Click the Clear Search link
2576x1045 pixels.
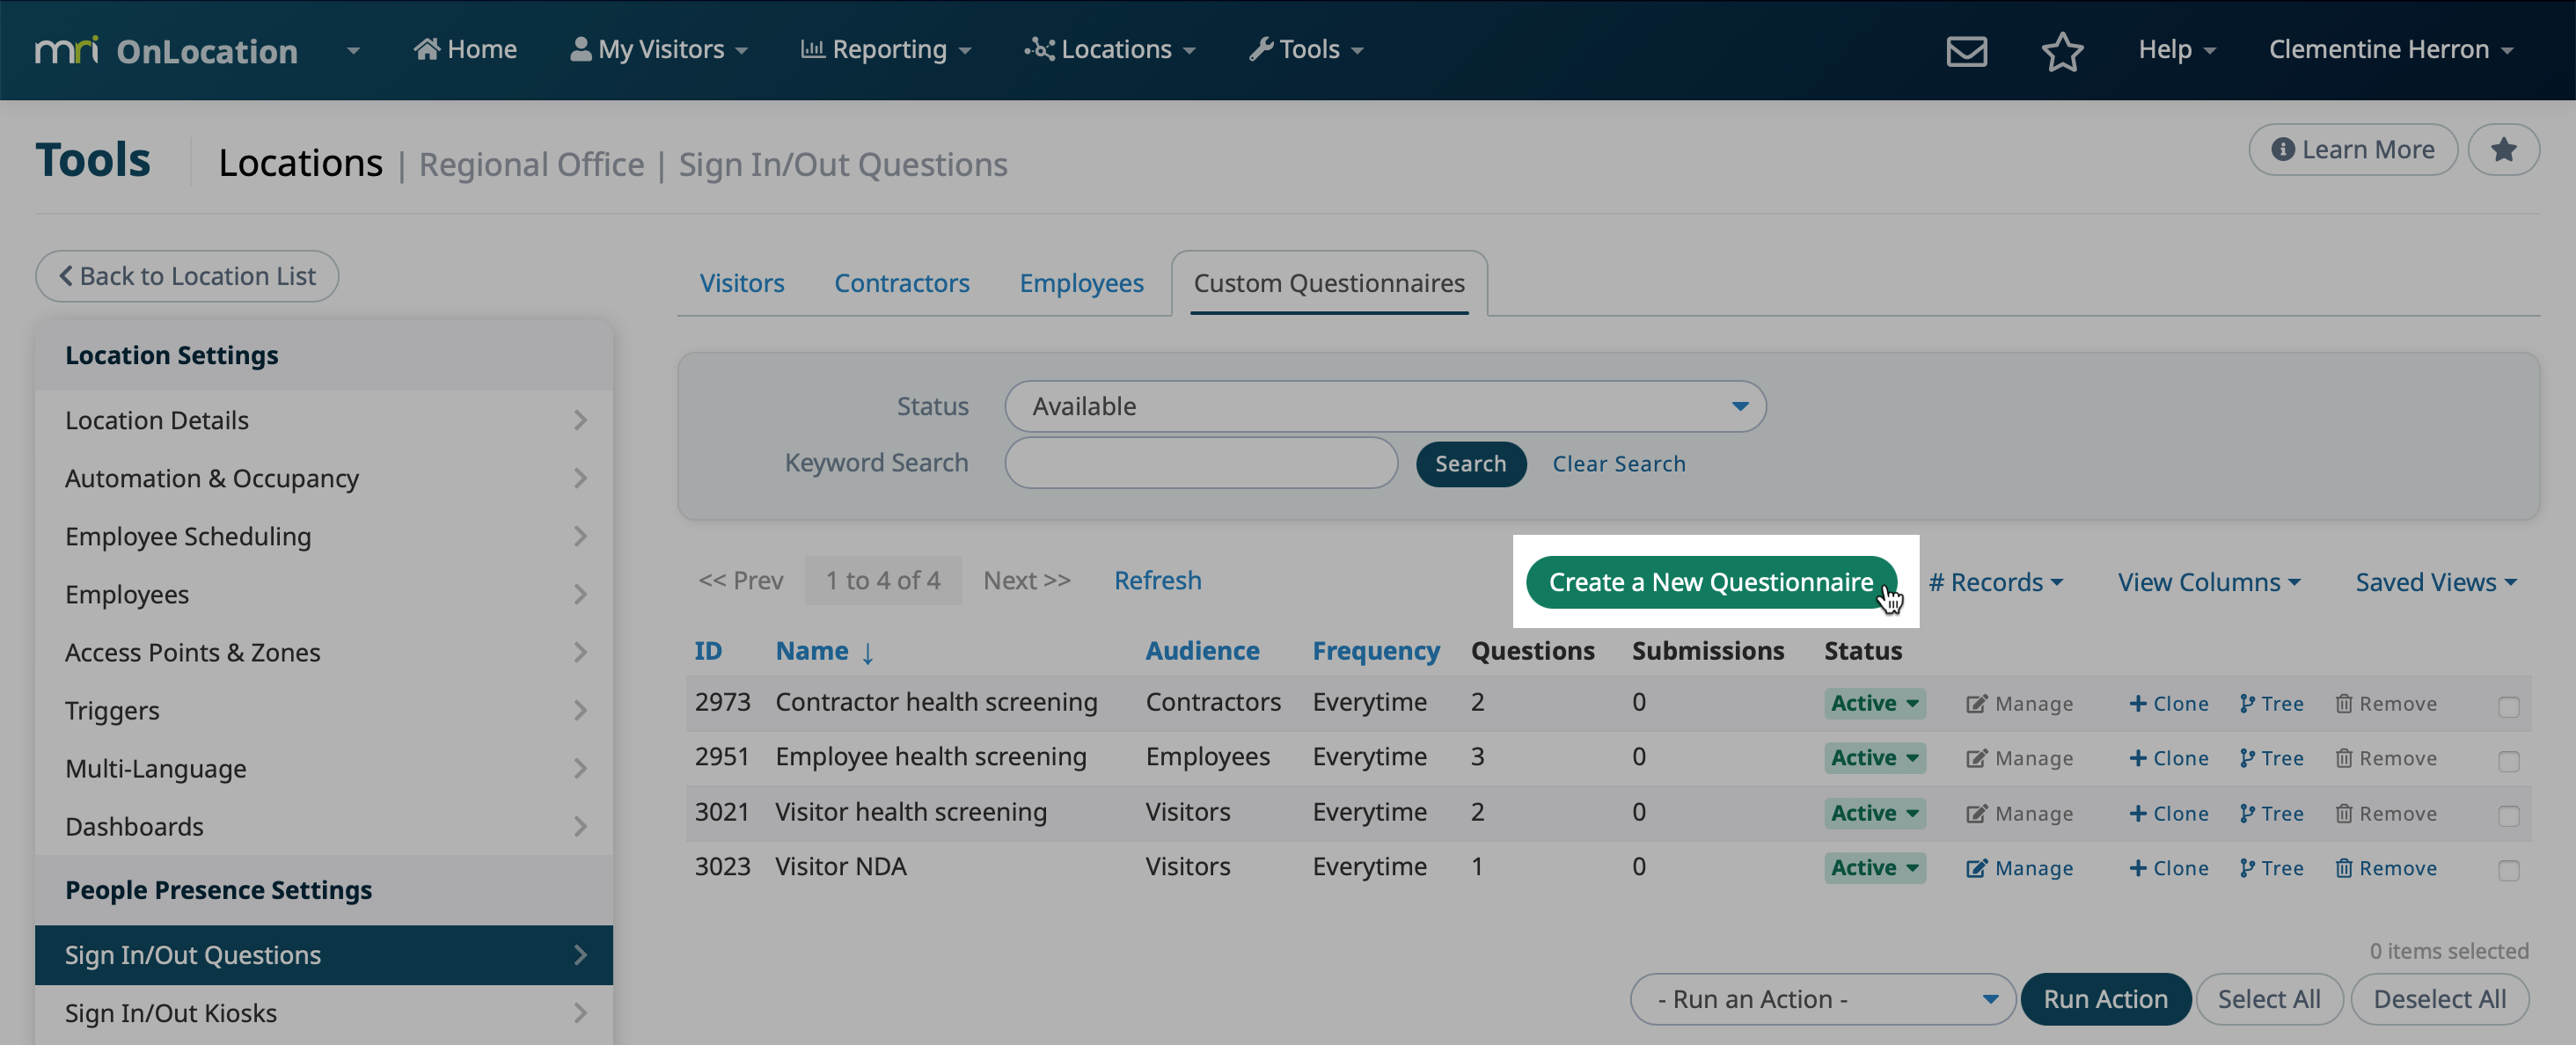[1618, 463]
